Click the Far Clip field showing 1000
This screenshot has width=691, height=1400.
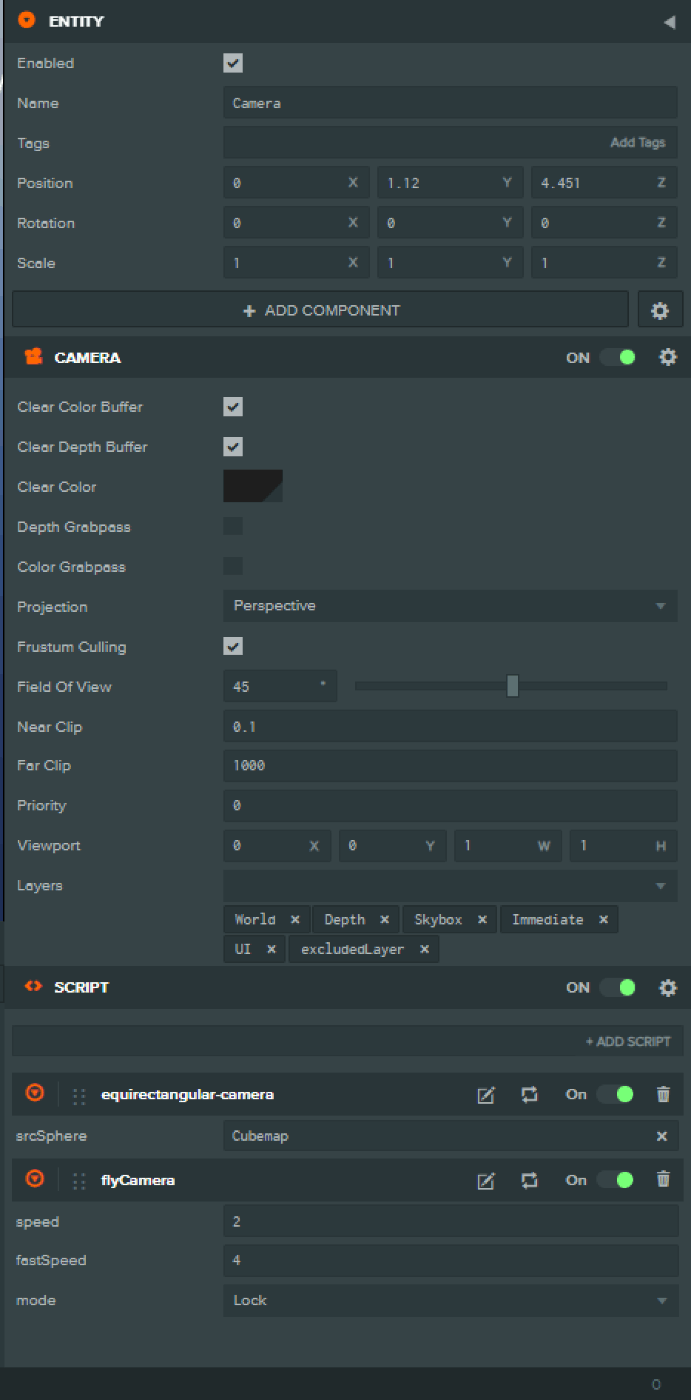coord(450,766)
